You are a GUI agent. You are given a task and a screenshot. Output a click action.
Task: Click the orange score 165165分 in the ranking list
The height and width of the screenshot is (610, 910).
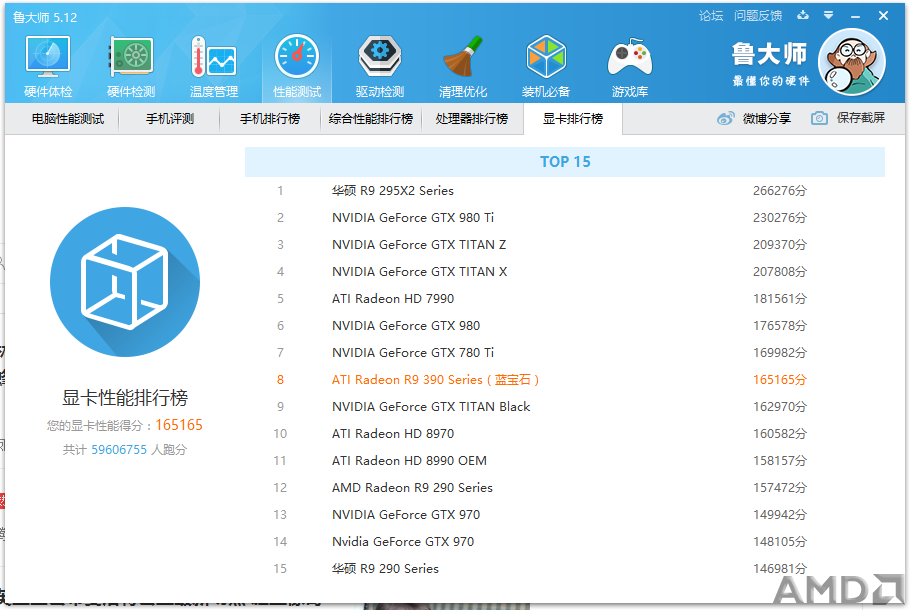(x=779, y=380)
